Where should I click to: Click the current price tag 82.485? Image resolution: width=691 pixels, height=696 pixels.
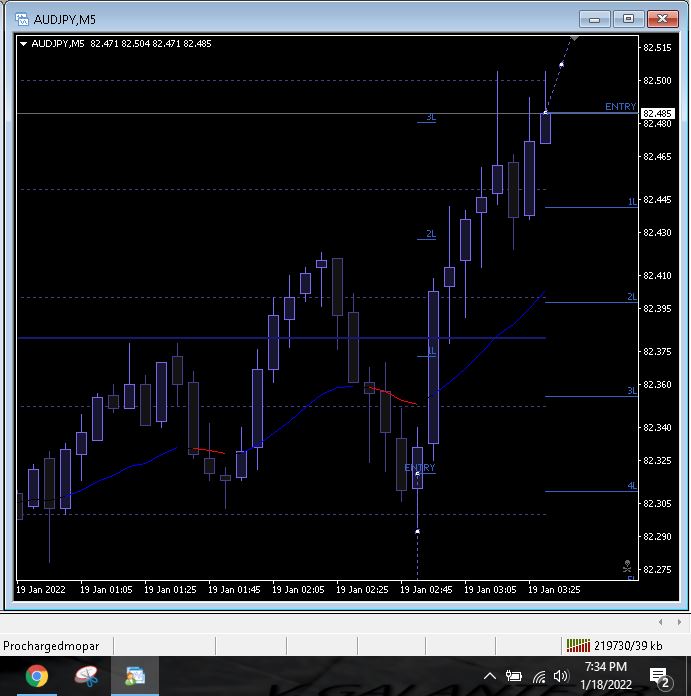click(x=658, y=114)
